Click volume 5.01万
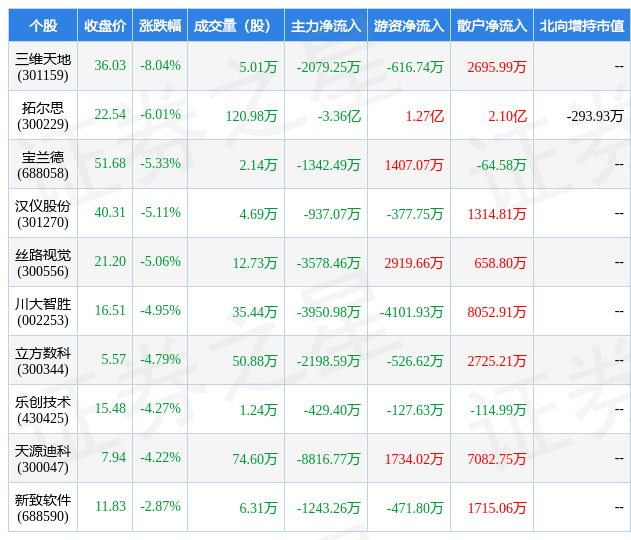This screenshot has width=631, height=540. [258, 67]
